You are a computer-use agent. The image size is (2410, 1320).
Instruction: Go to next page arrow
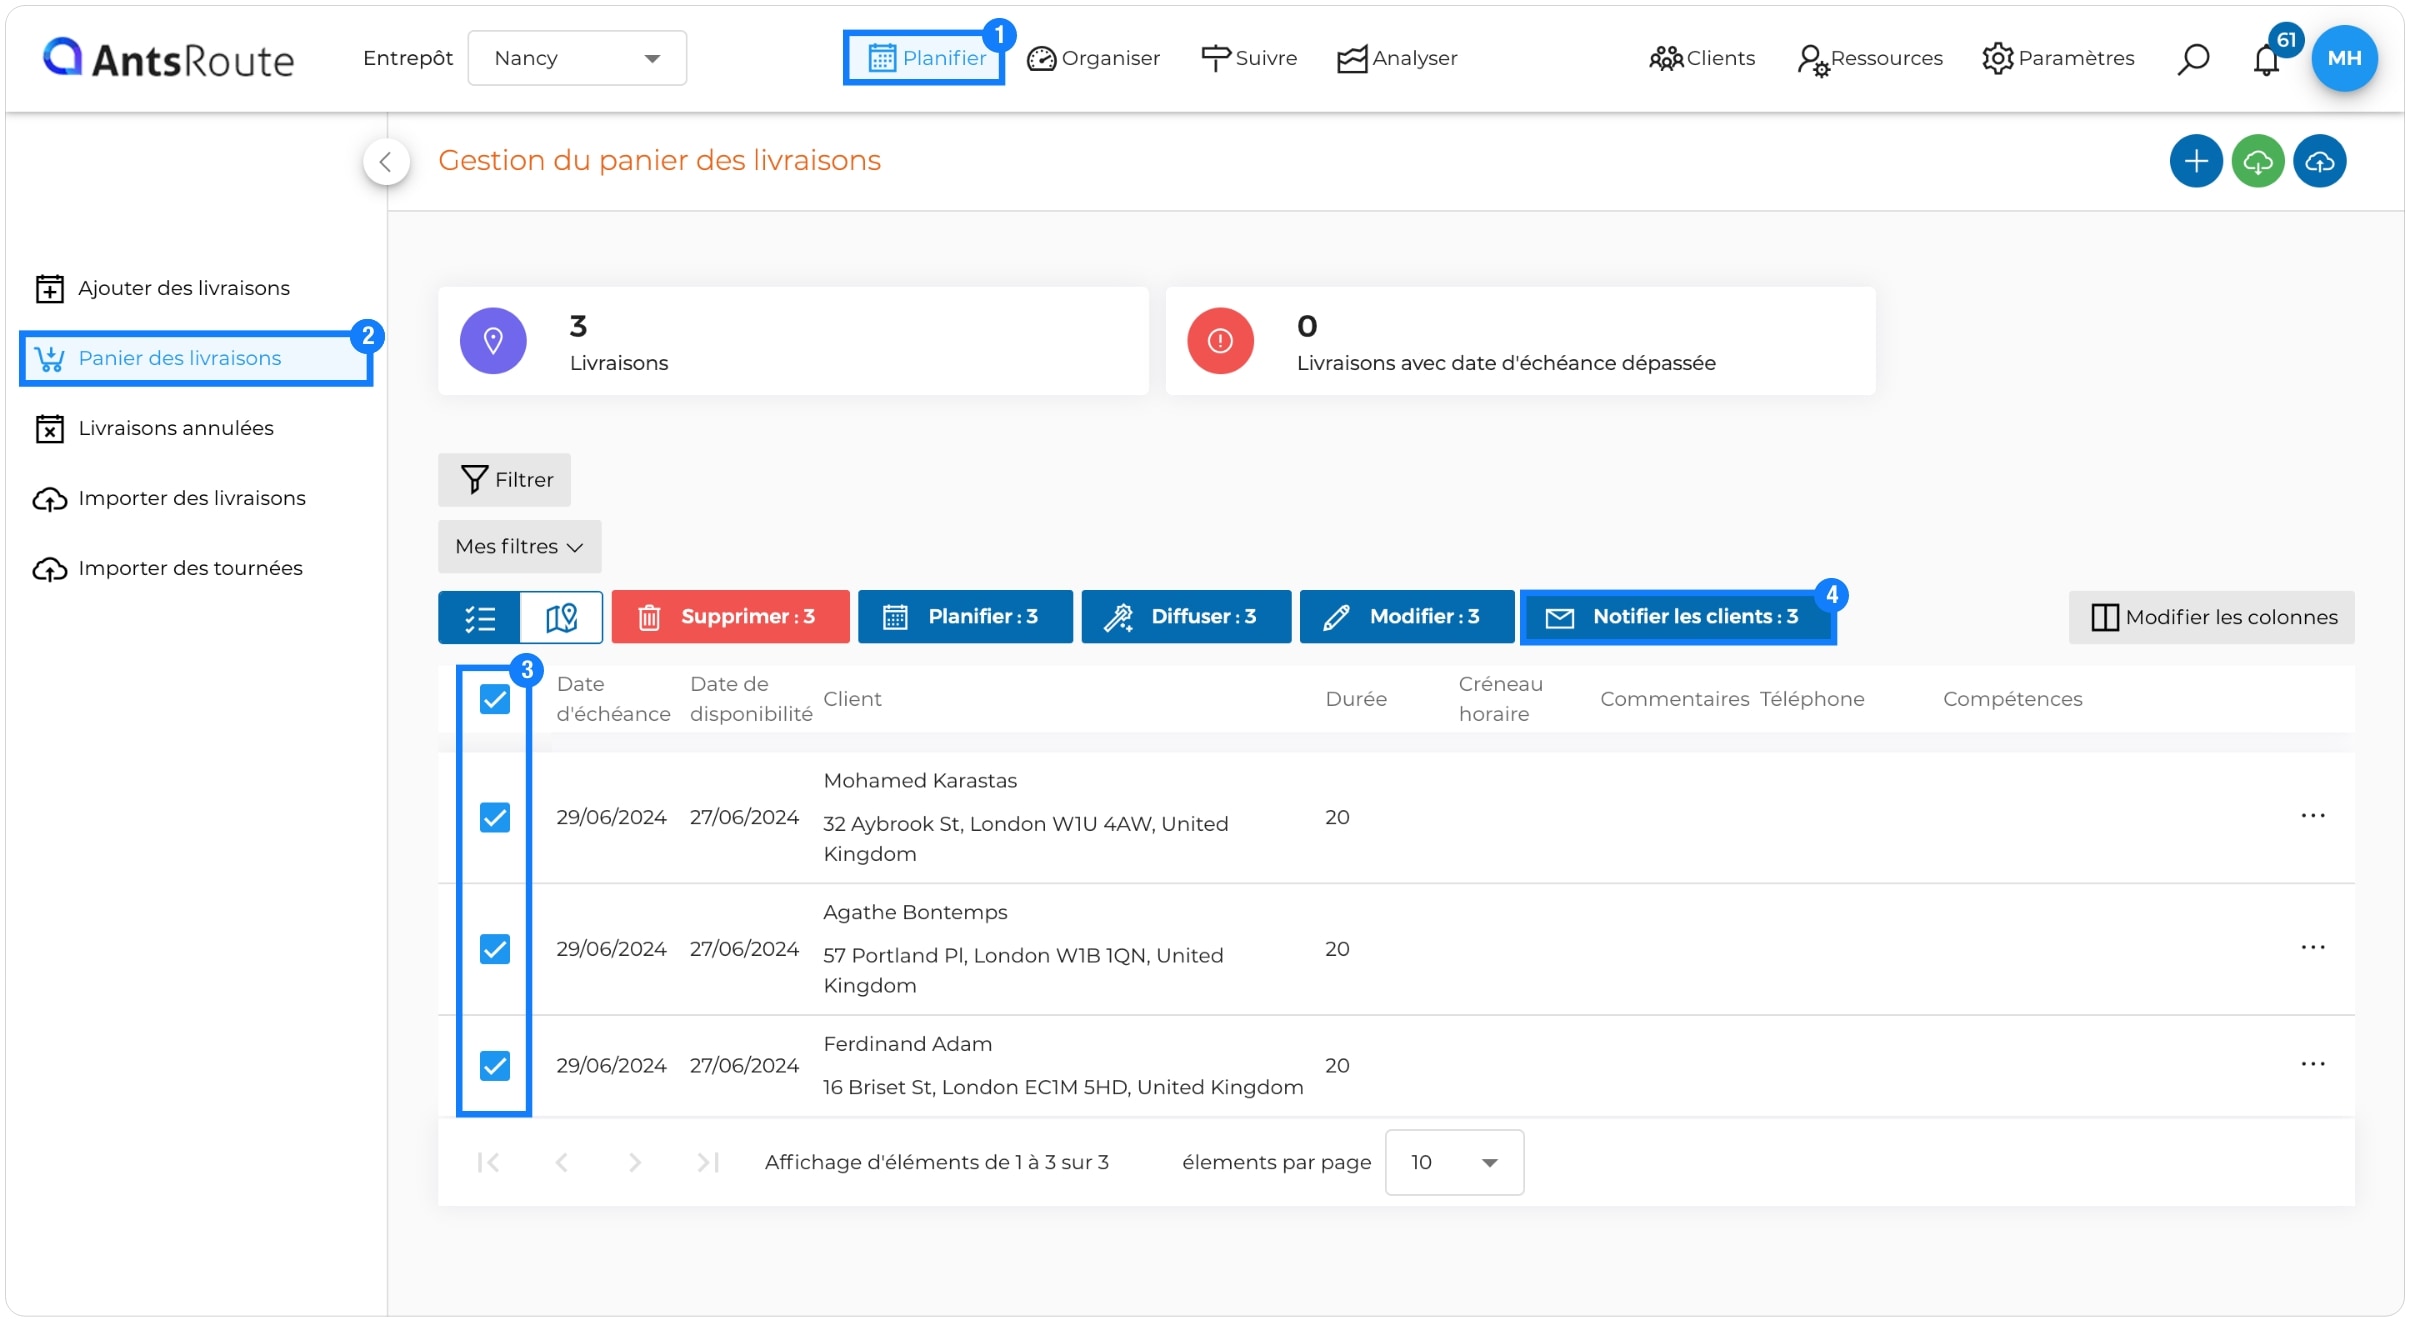pyautogui.click(x=635, y=1162)
